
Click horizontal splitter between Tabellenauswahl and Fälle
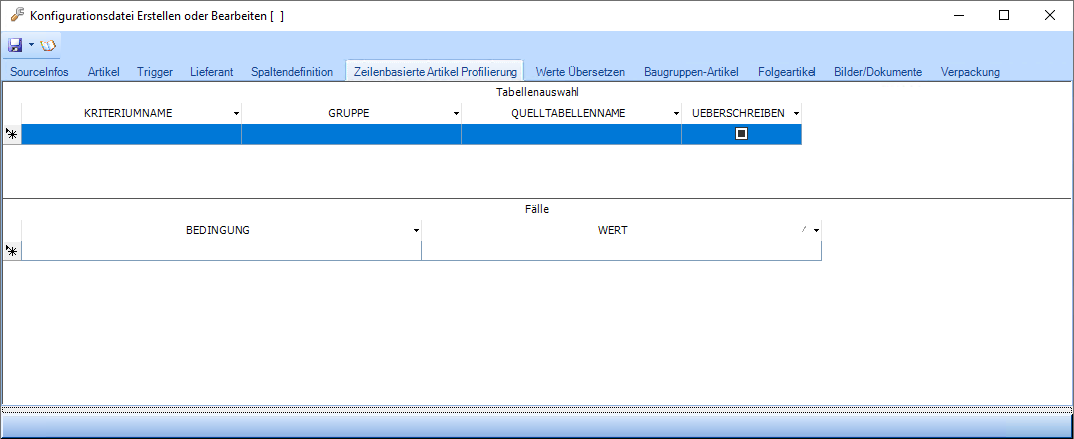pos(537,199)
